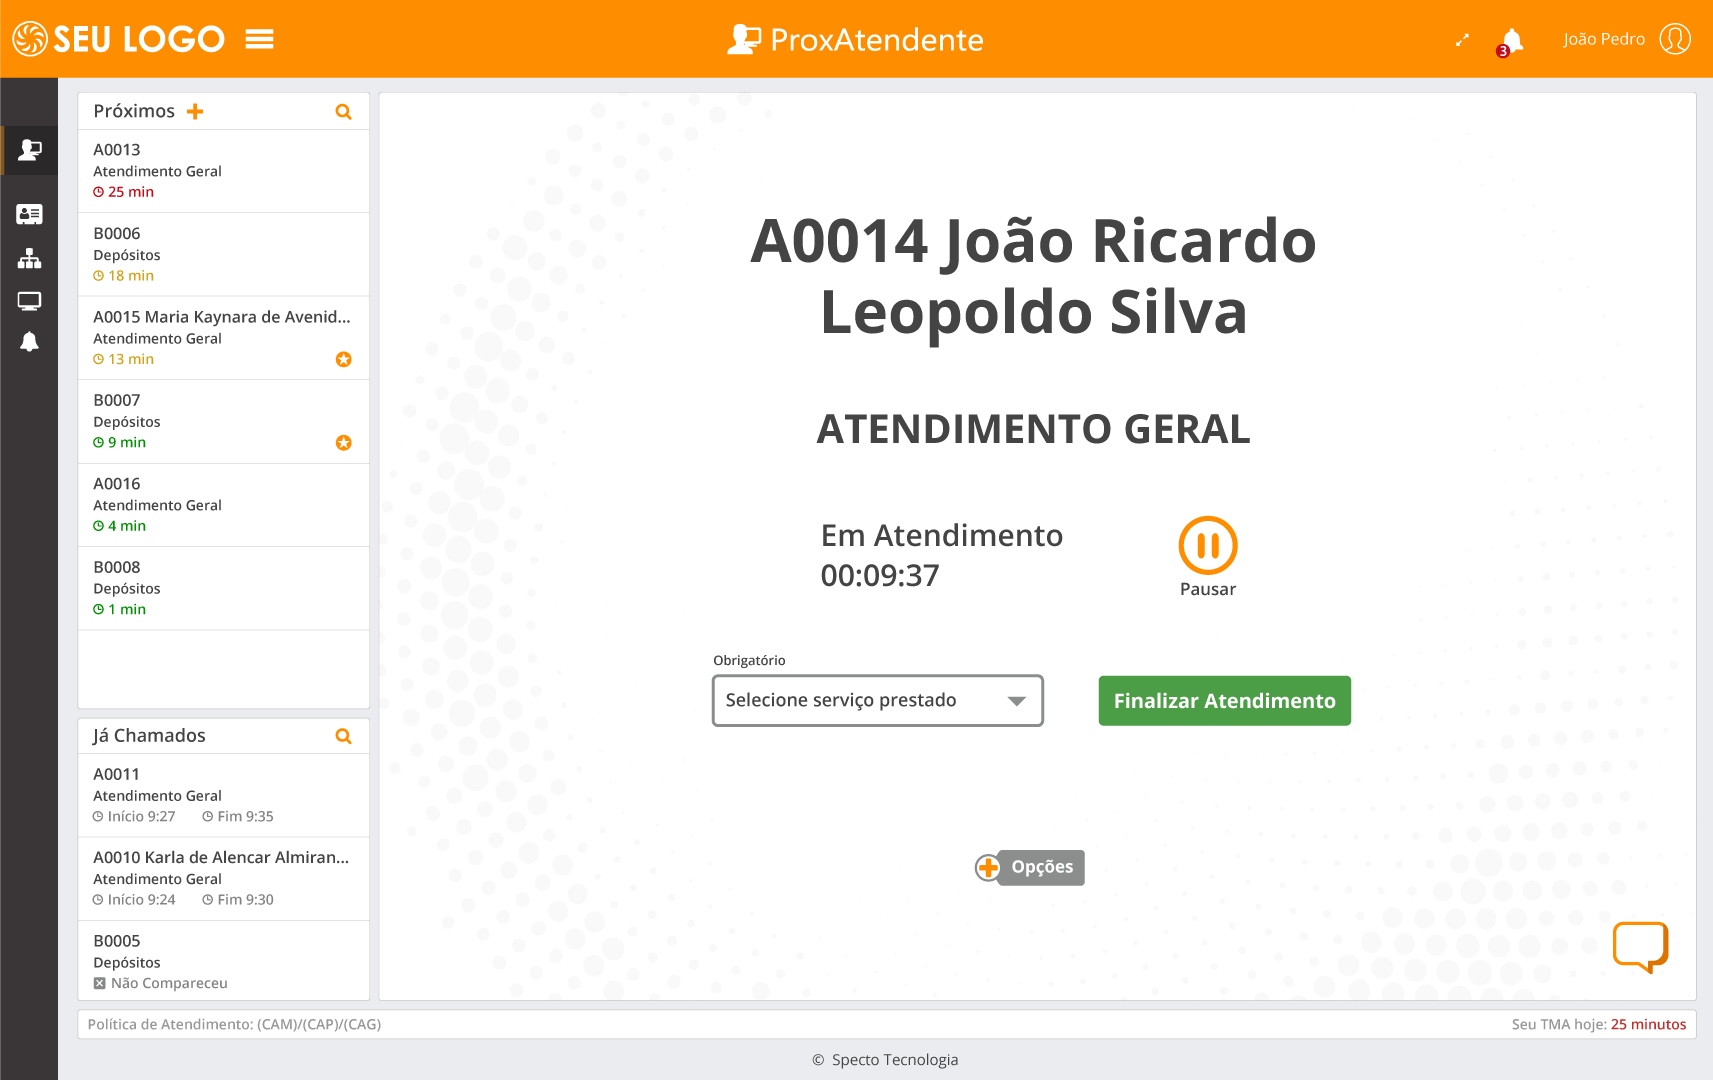The image size is (1713, 1080).
Task: Click the Próximos panel title
Action: [x=134, y=111]
